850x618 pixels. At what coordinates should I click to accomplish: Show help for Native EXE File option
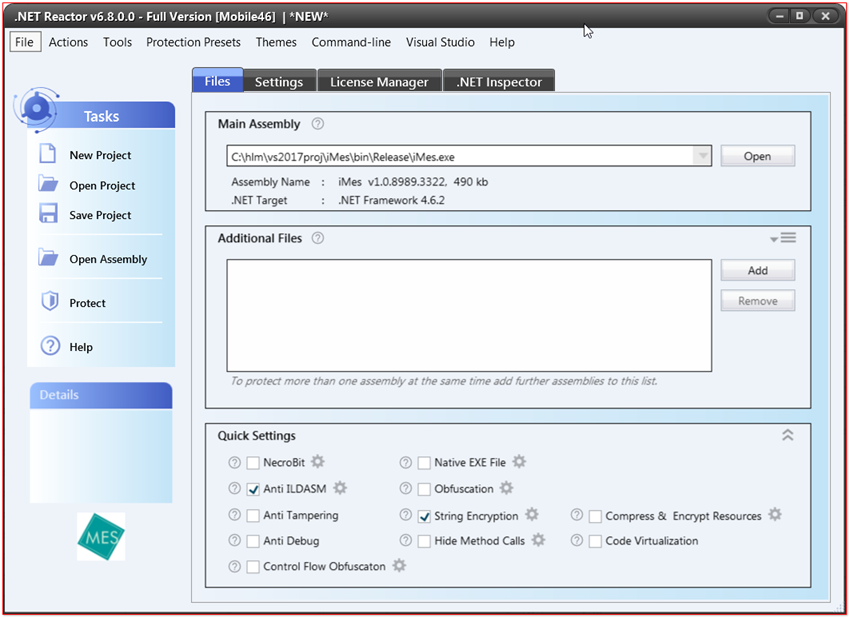tap(405, 462)
